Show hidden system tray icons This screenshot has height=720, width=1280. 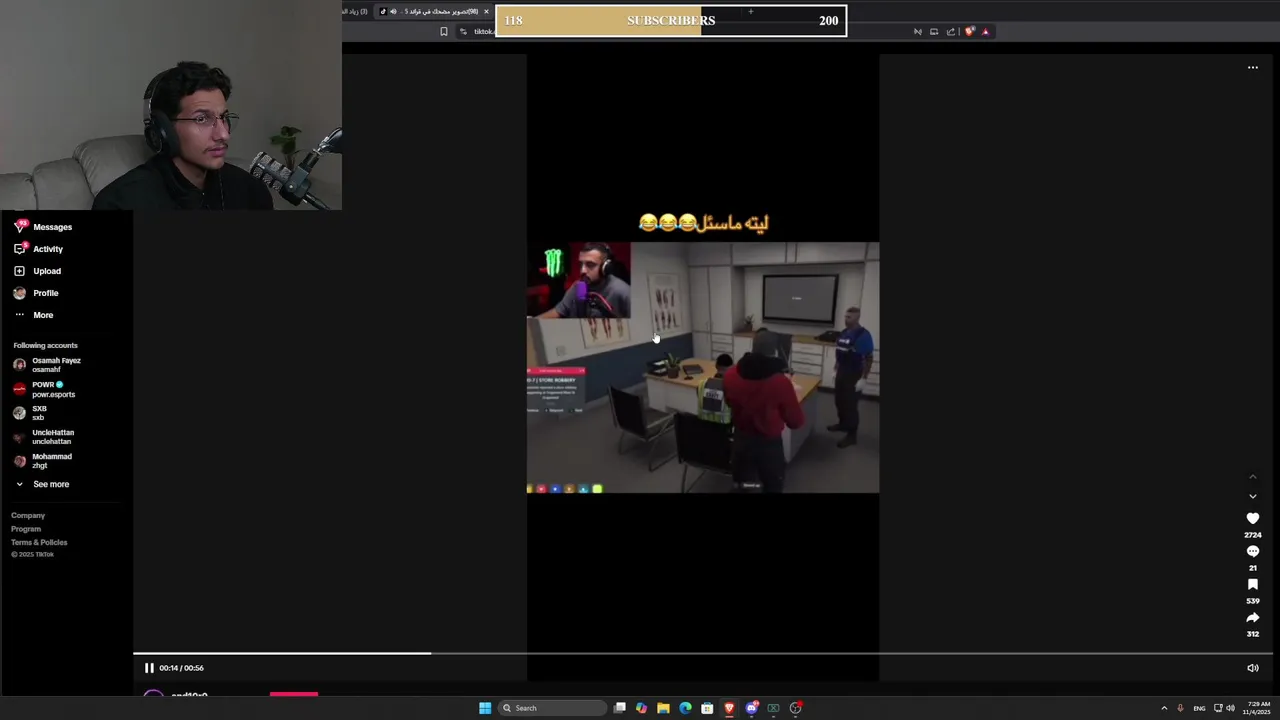pos(1164,708)
